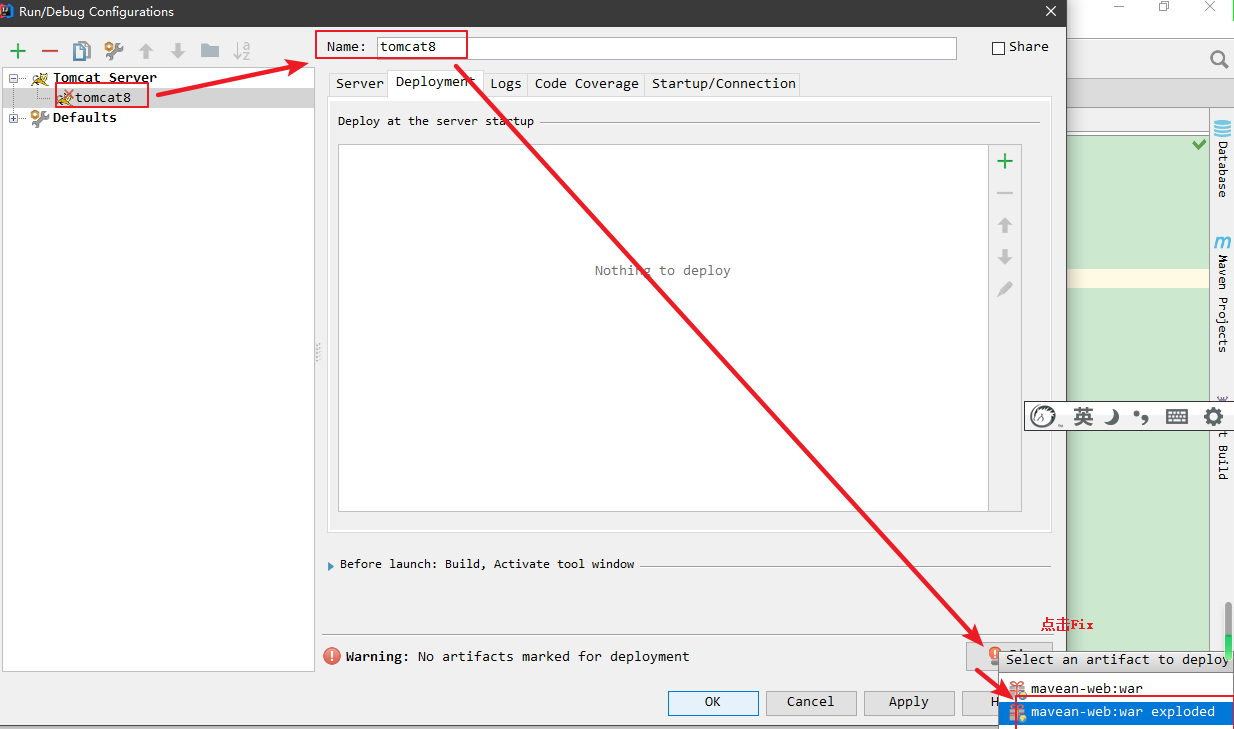Click the sort configurations alphabetically icon
The width and height of the screenshot is (1234, 729).
(x=241, y=51)
